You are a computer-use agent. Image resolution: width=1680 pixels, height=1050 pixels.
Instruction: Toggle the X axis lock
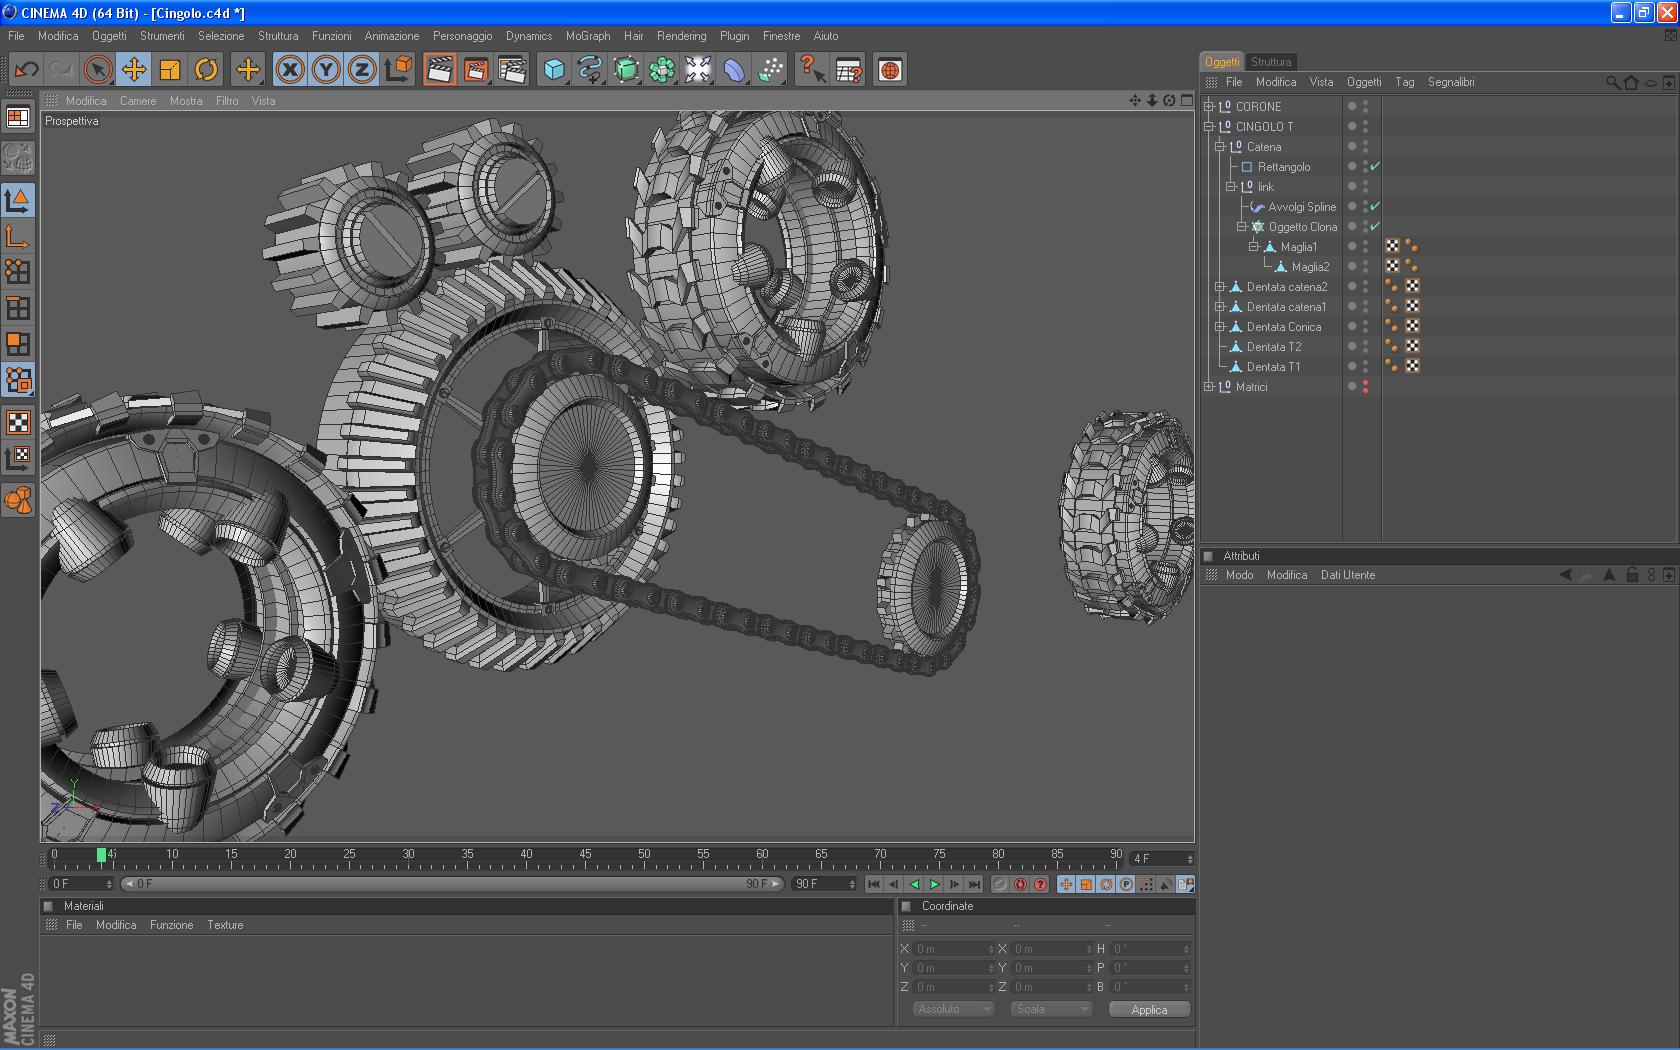pyautogui.click(x=290, y=70)
